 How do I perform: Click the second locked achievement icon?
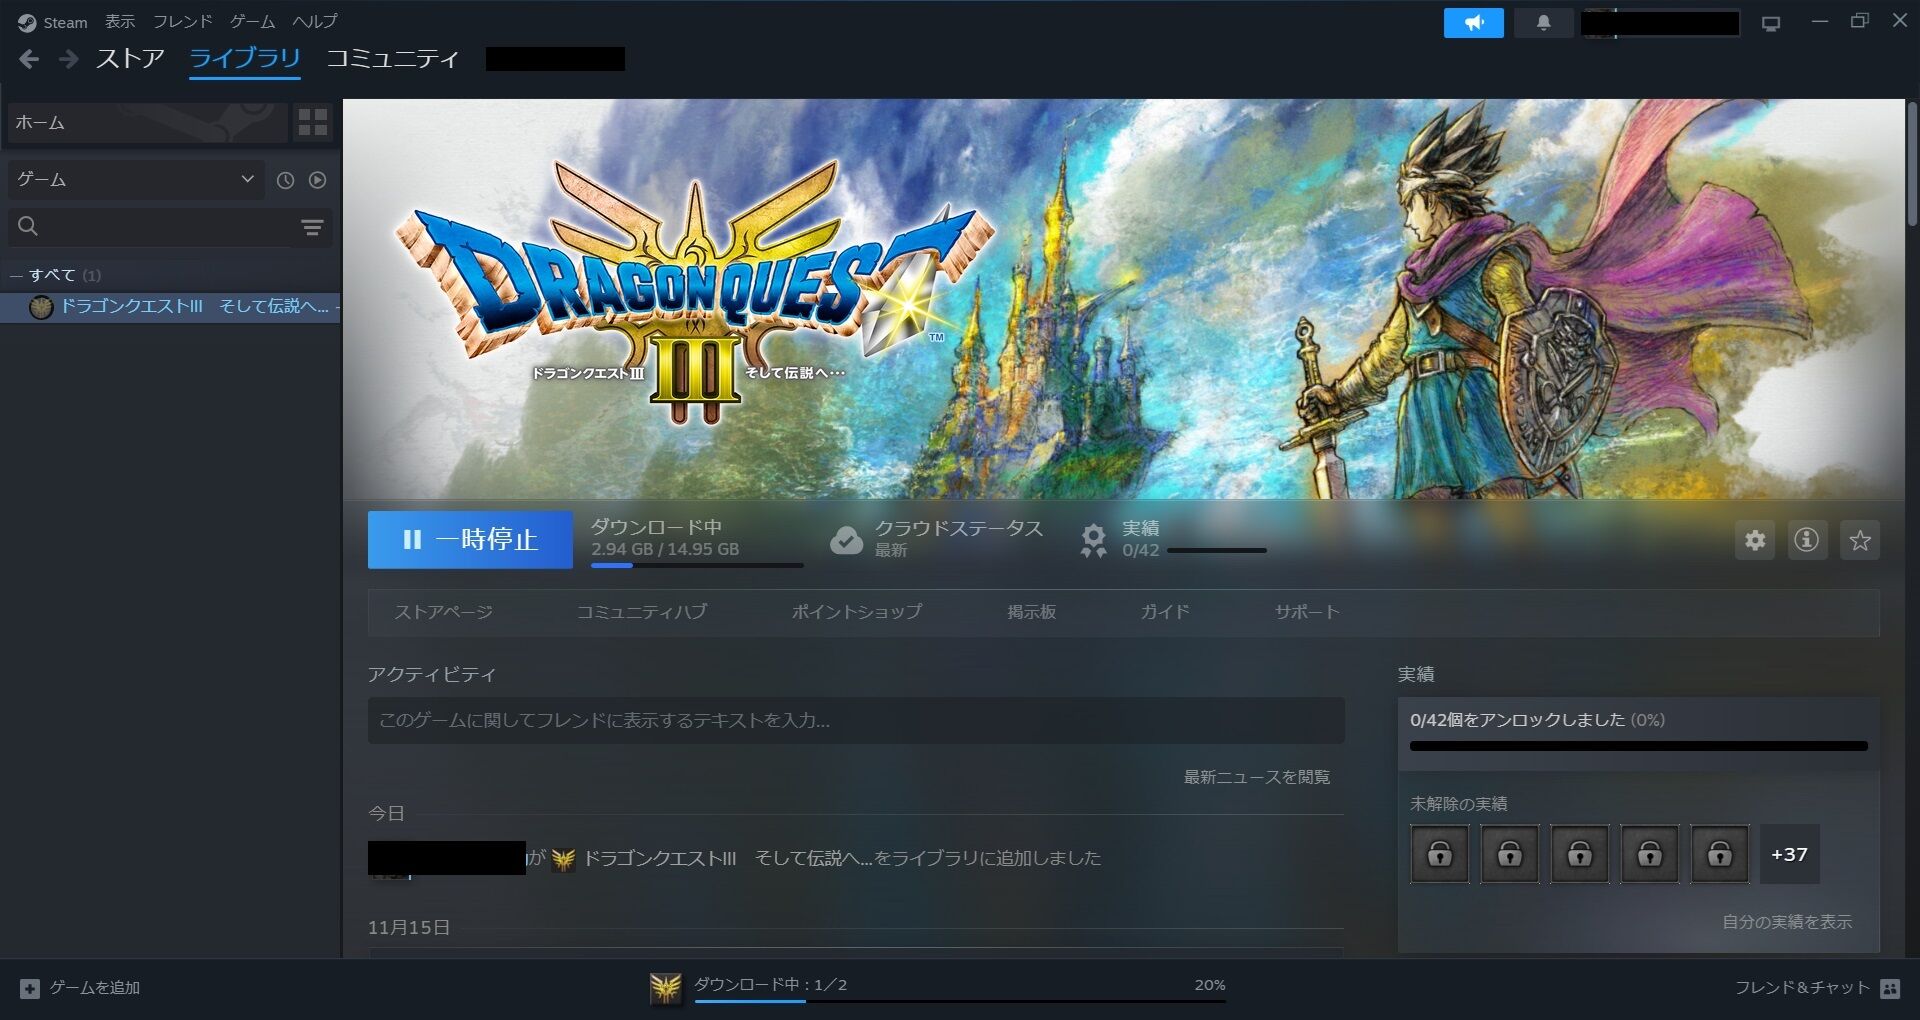(1510, 854)
